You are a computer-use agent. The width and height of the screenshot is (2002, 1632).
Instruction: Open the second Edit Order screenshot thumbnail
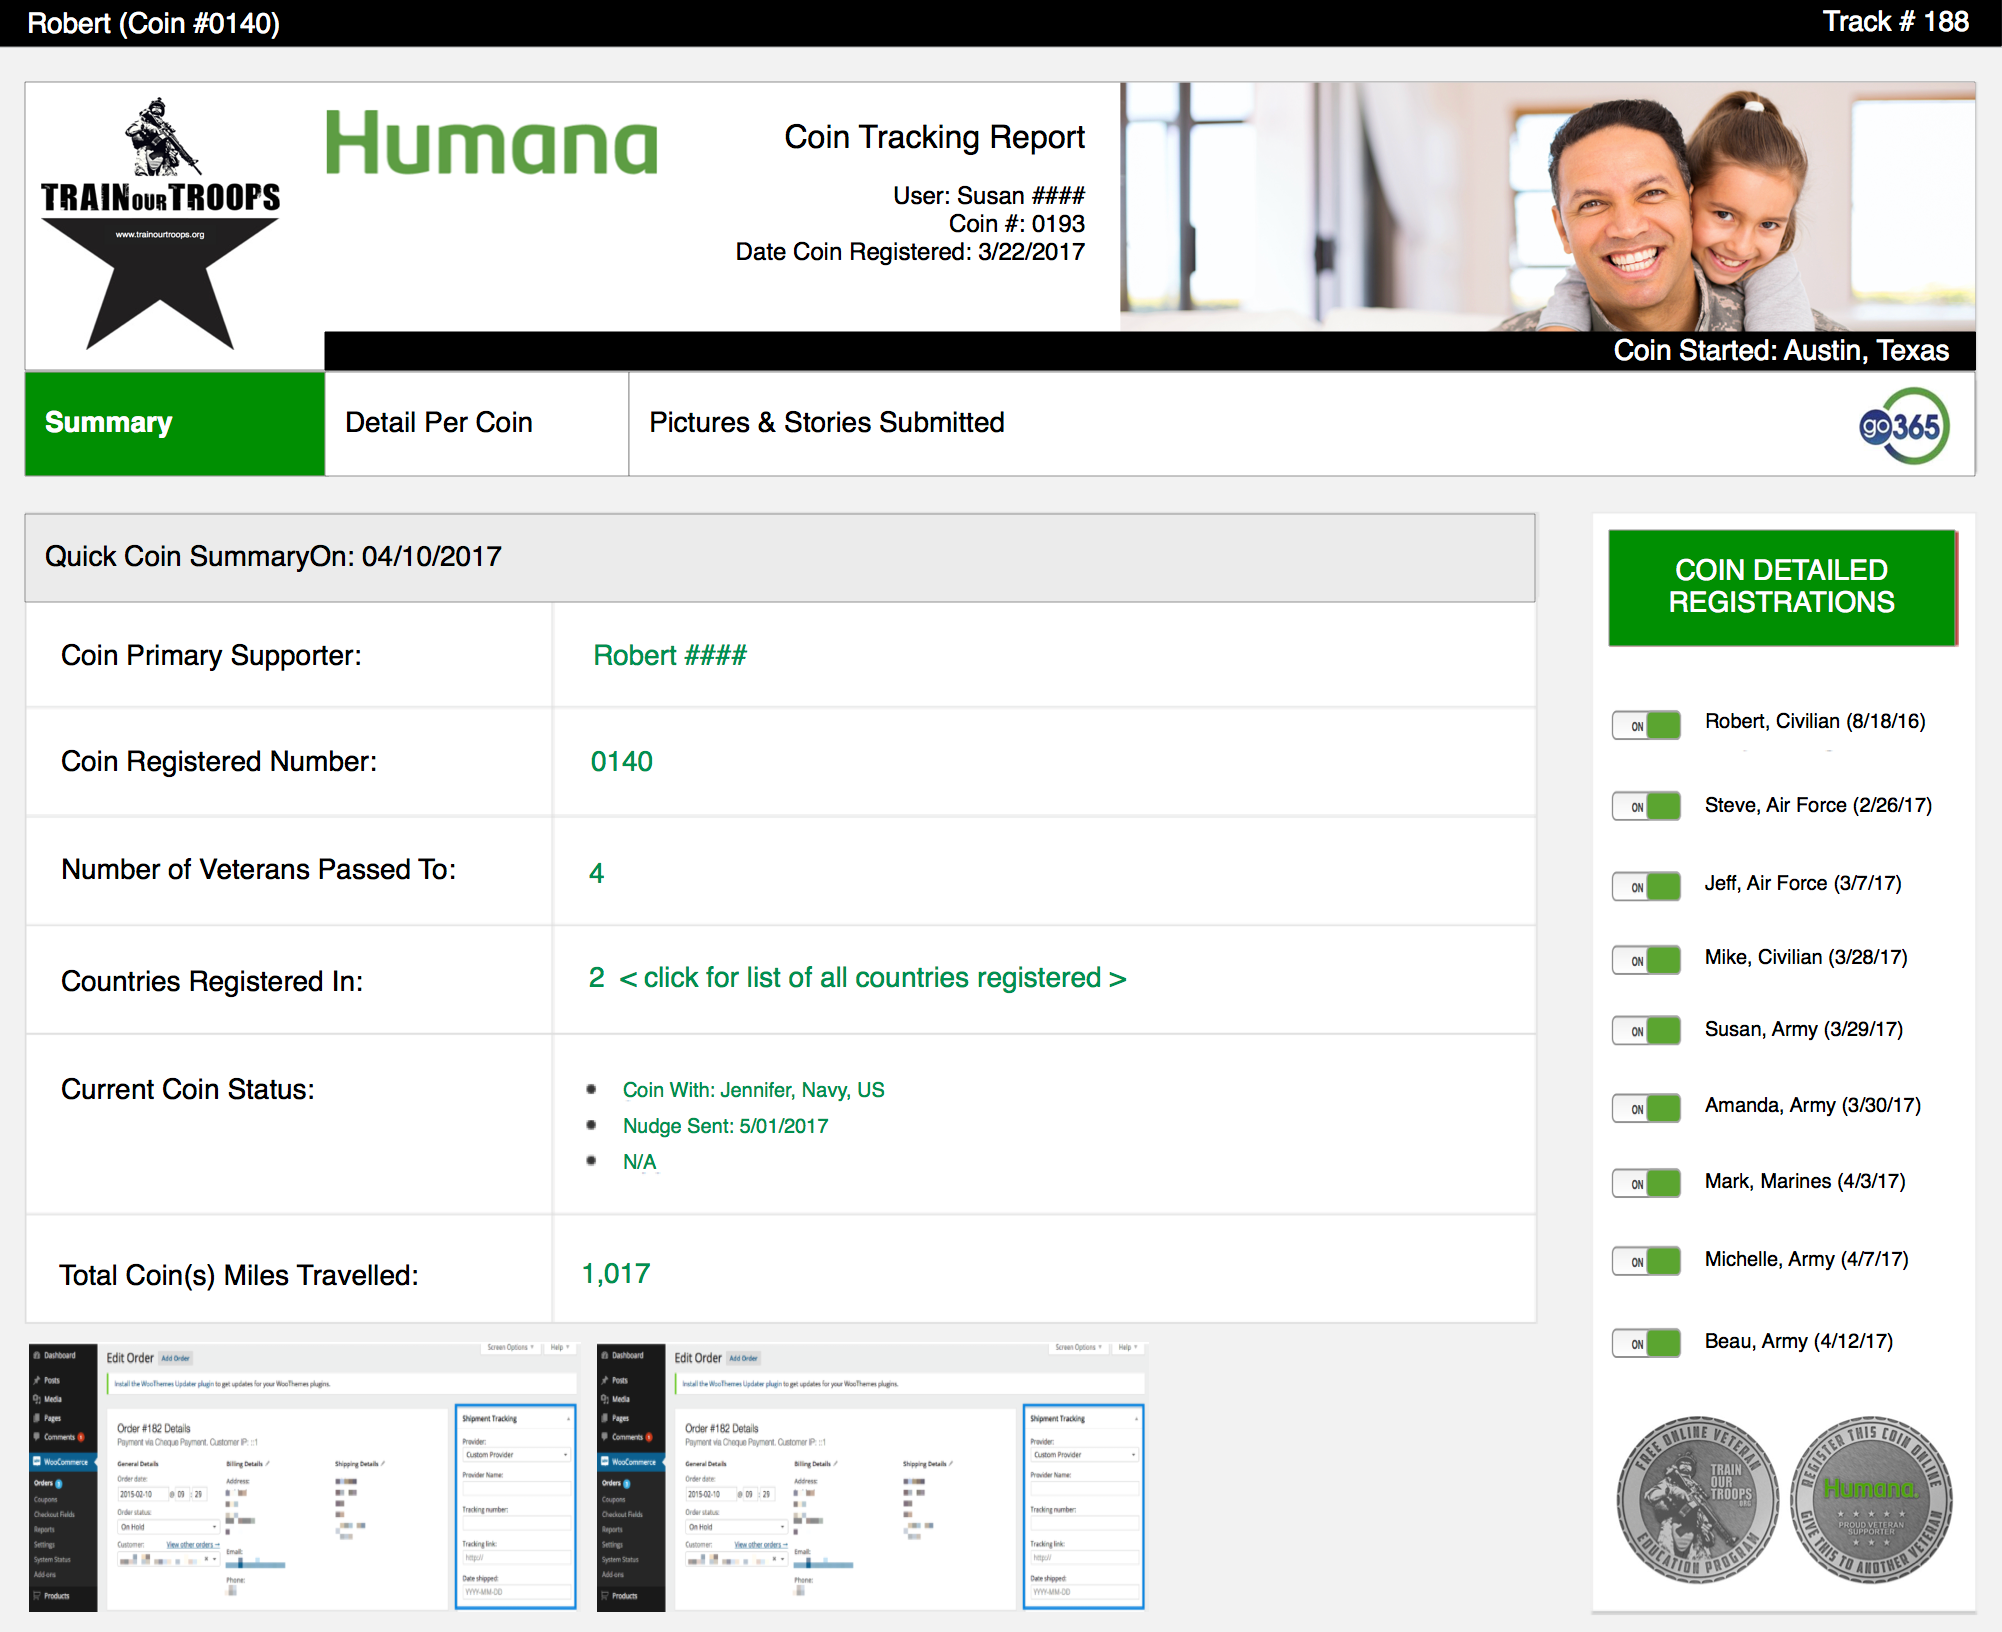coord(871,1477)
